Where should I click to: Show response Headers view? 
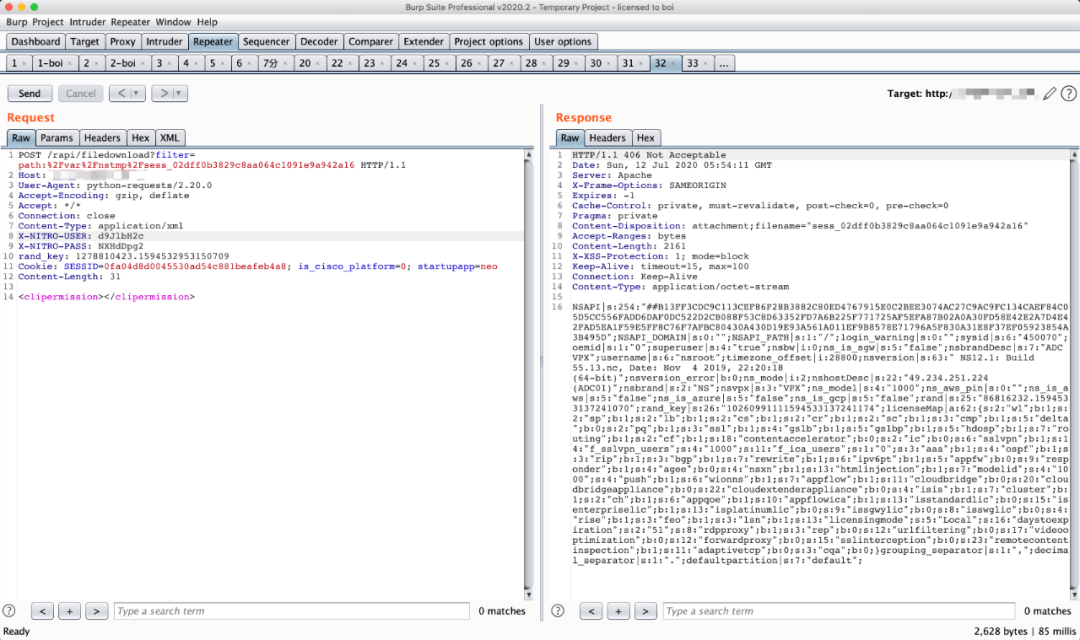tap(608, 138)
